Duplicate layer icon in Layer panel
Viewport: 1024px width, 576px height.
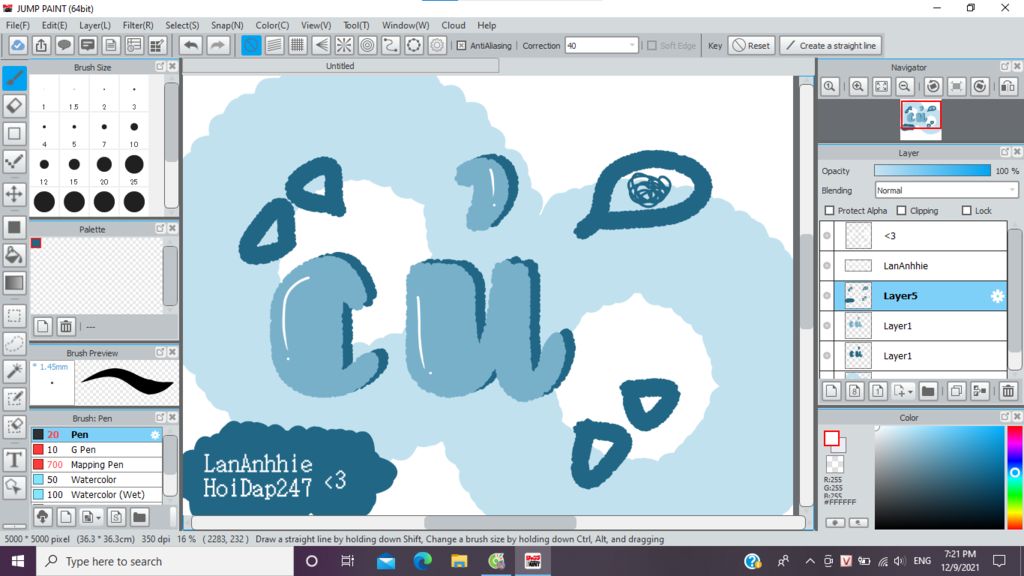tap(956, 391)
